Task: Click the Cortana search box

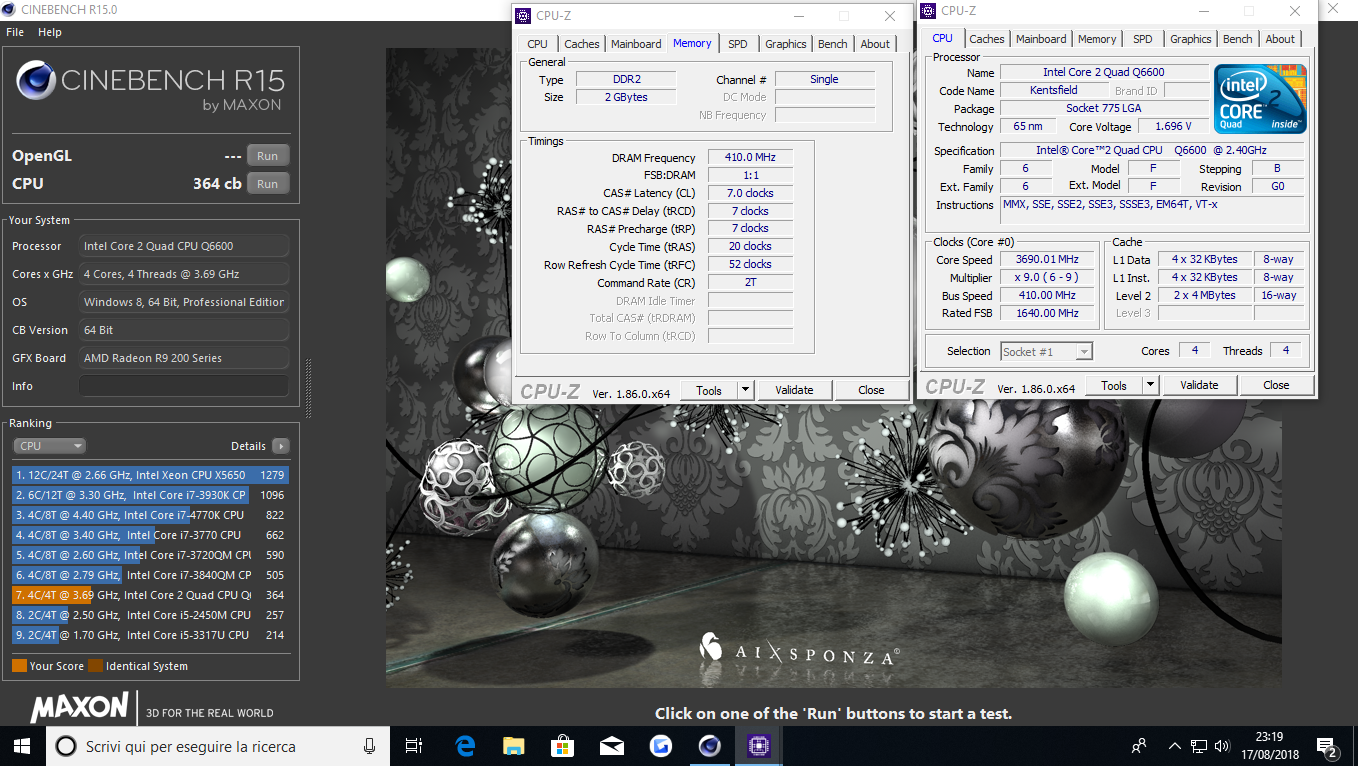Action: pos(216,746)
